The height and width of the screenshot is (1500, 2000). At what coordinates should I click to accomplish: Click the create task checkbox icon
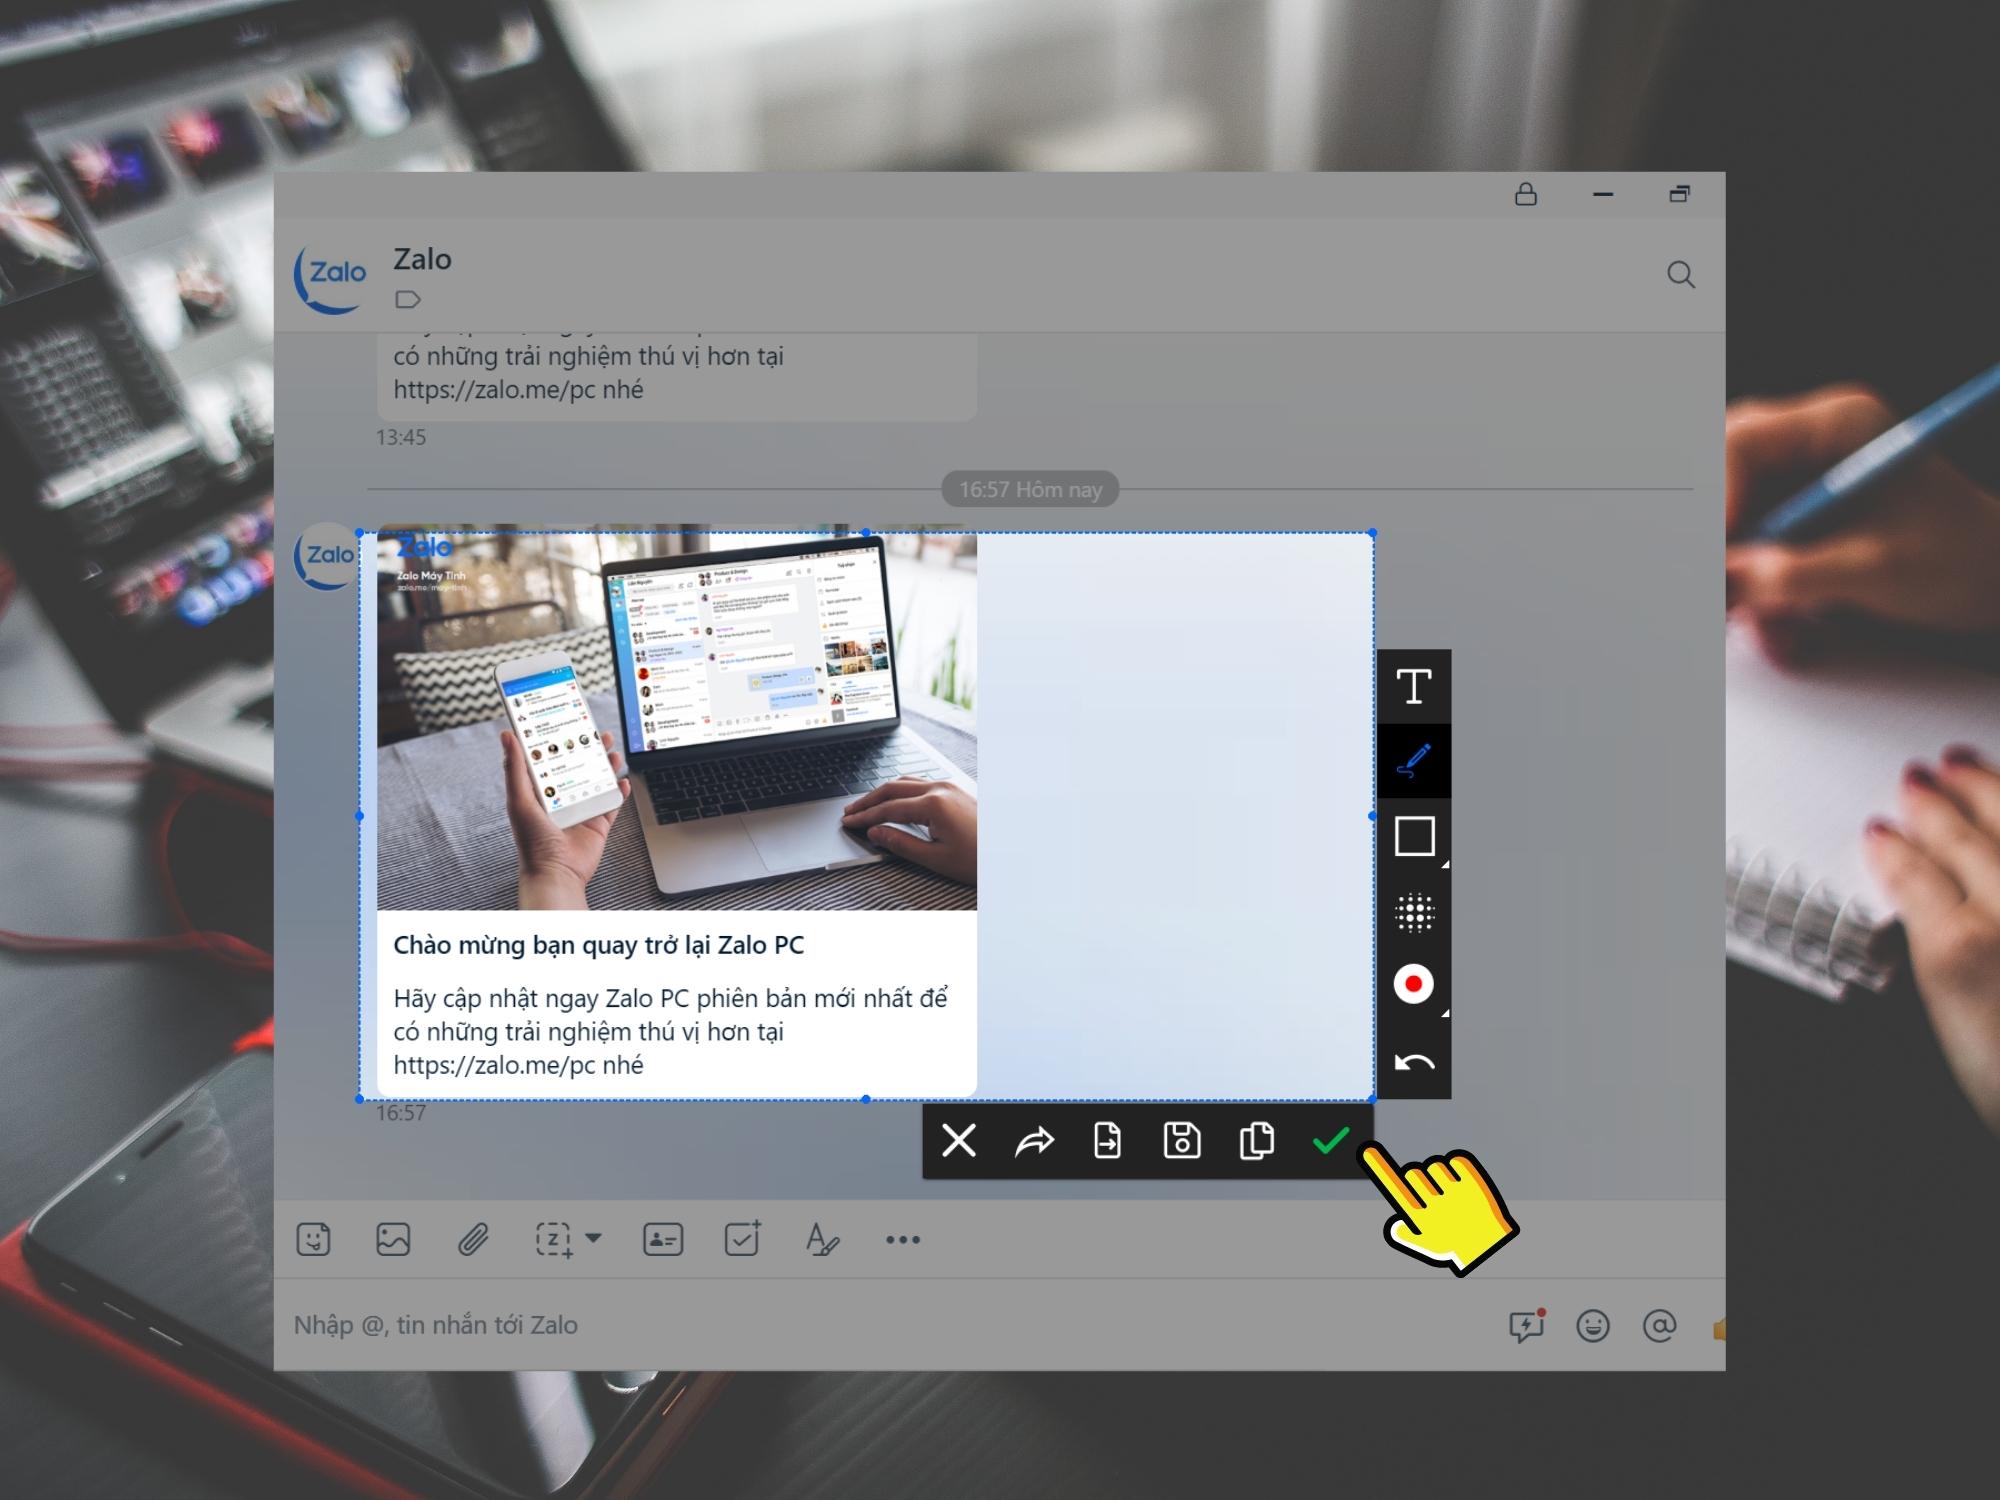tap(742, 1239)
